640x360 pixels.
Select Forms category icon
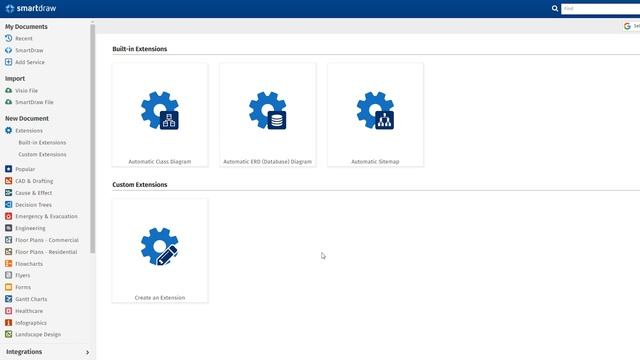[9, 287]
